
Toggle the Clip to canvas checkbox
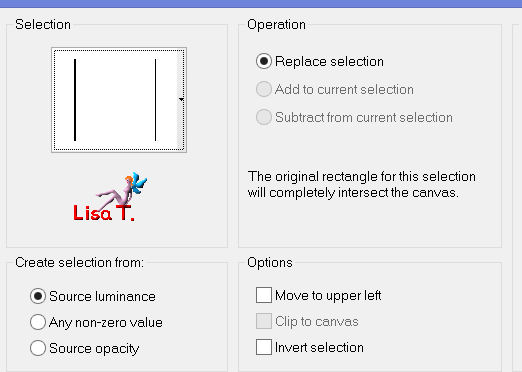click(264, 321)
